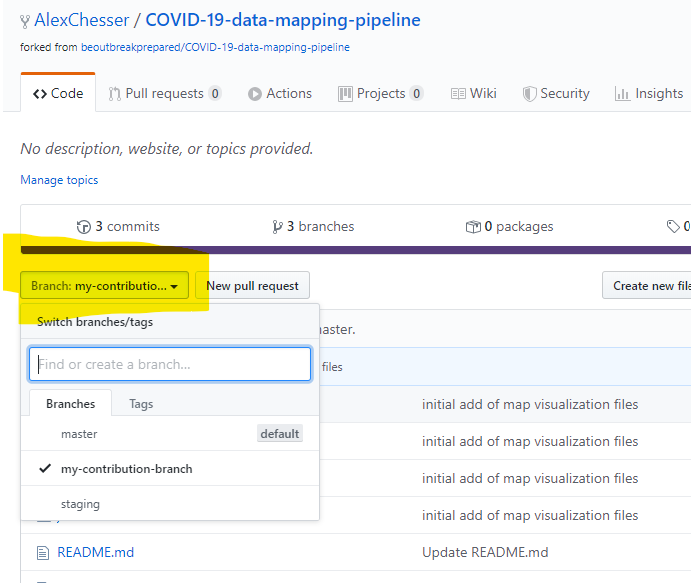Click the Insights graph icon
This screenshot has width=691, height=583.
point(622,94)
